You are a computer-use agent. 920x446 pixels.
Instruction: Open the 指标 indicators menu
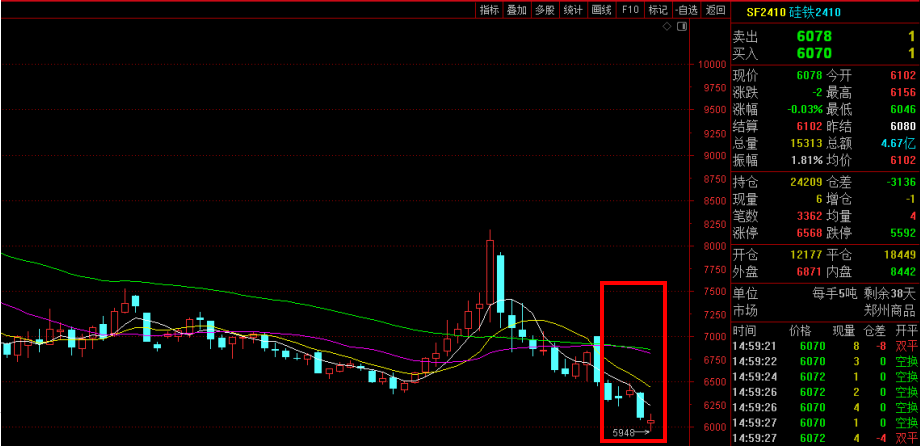(489, 10)
